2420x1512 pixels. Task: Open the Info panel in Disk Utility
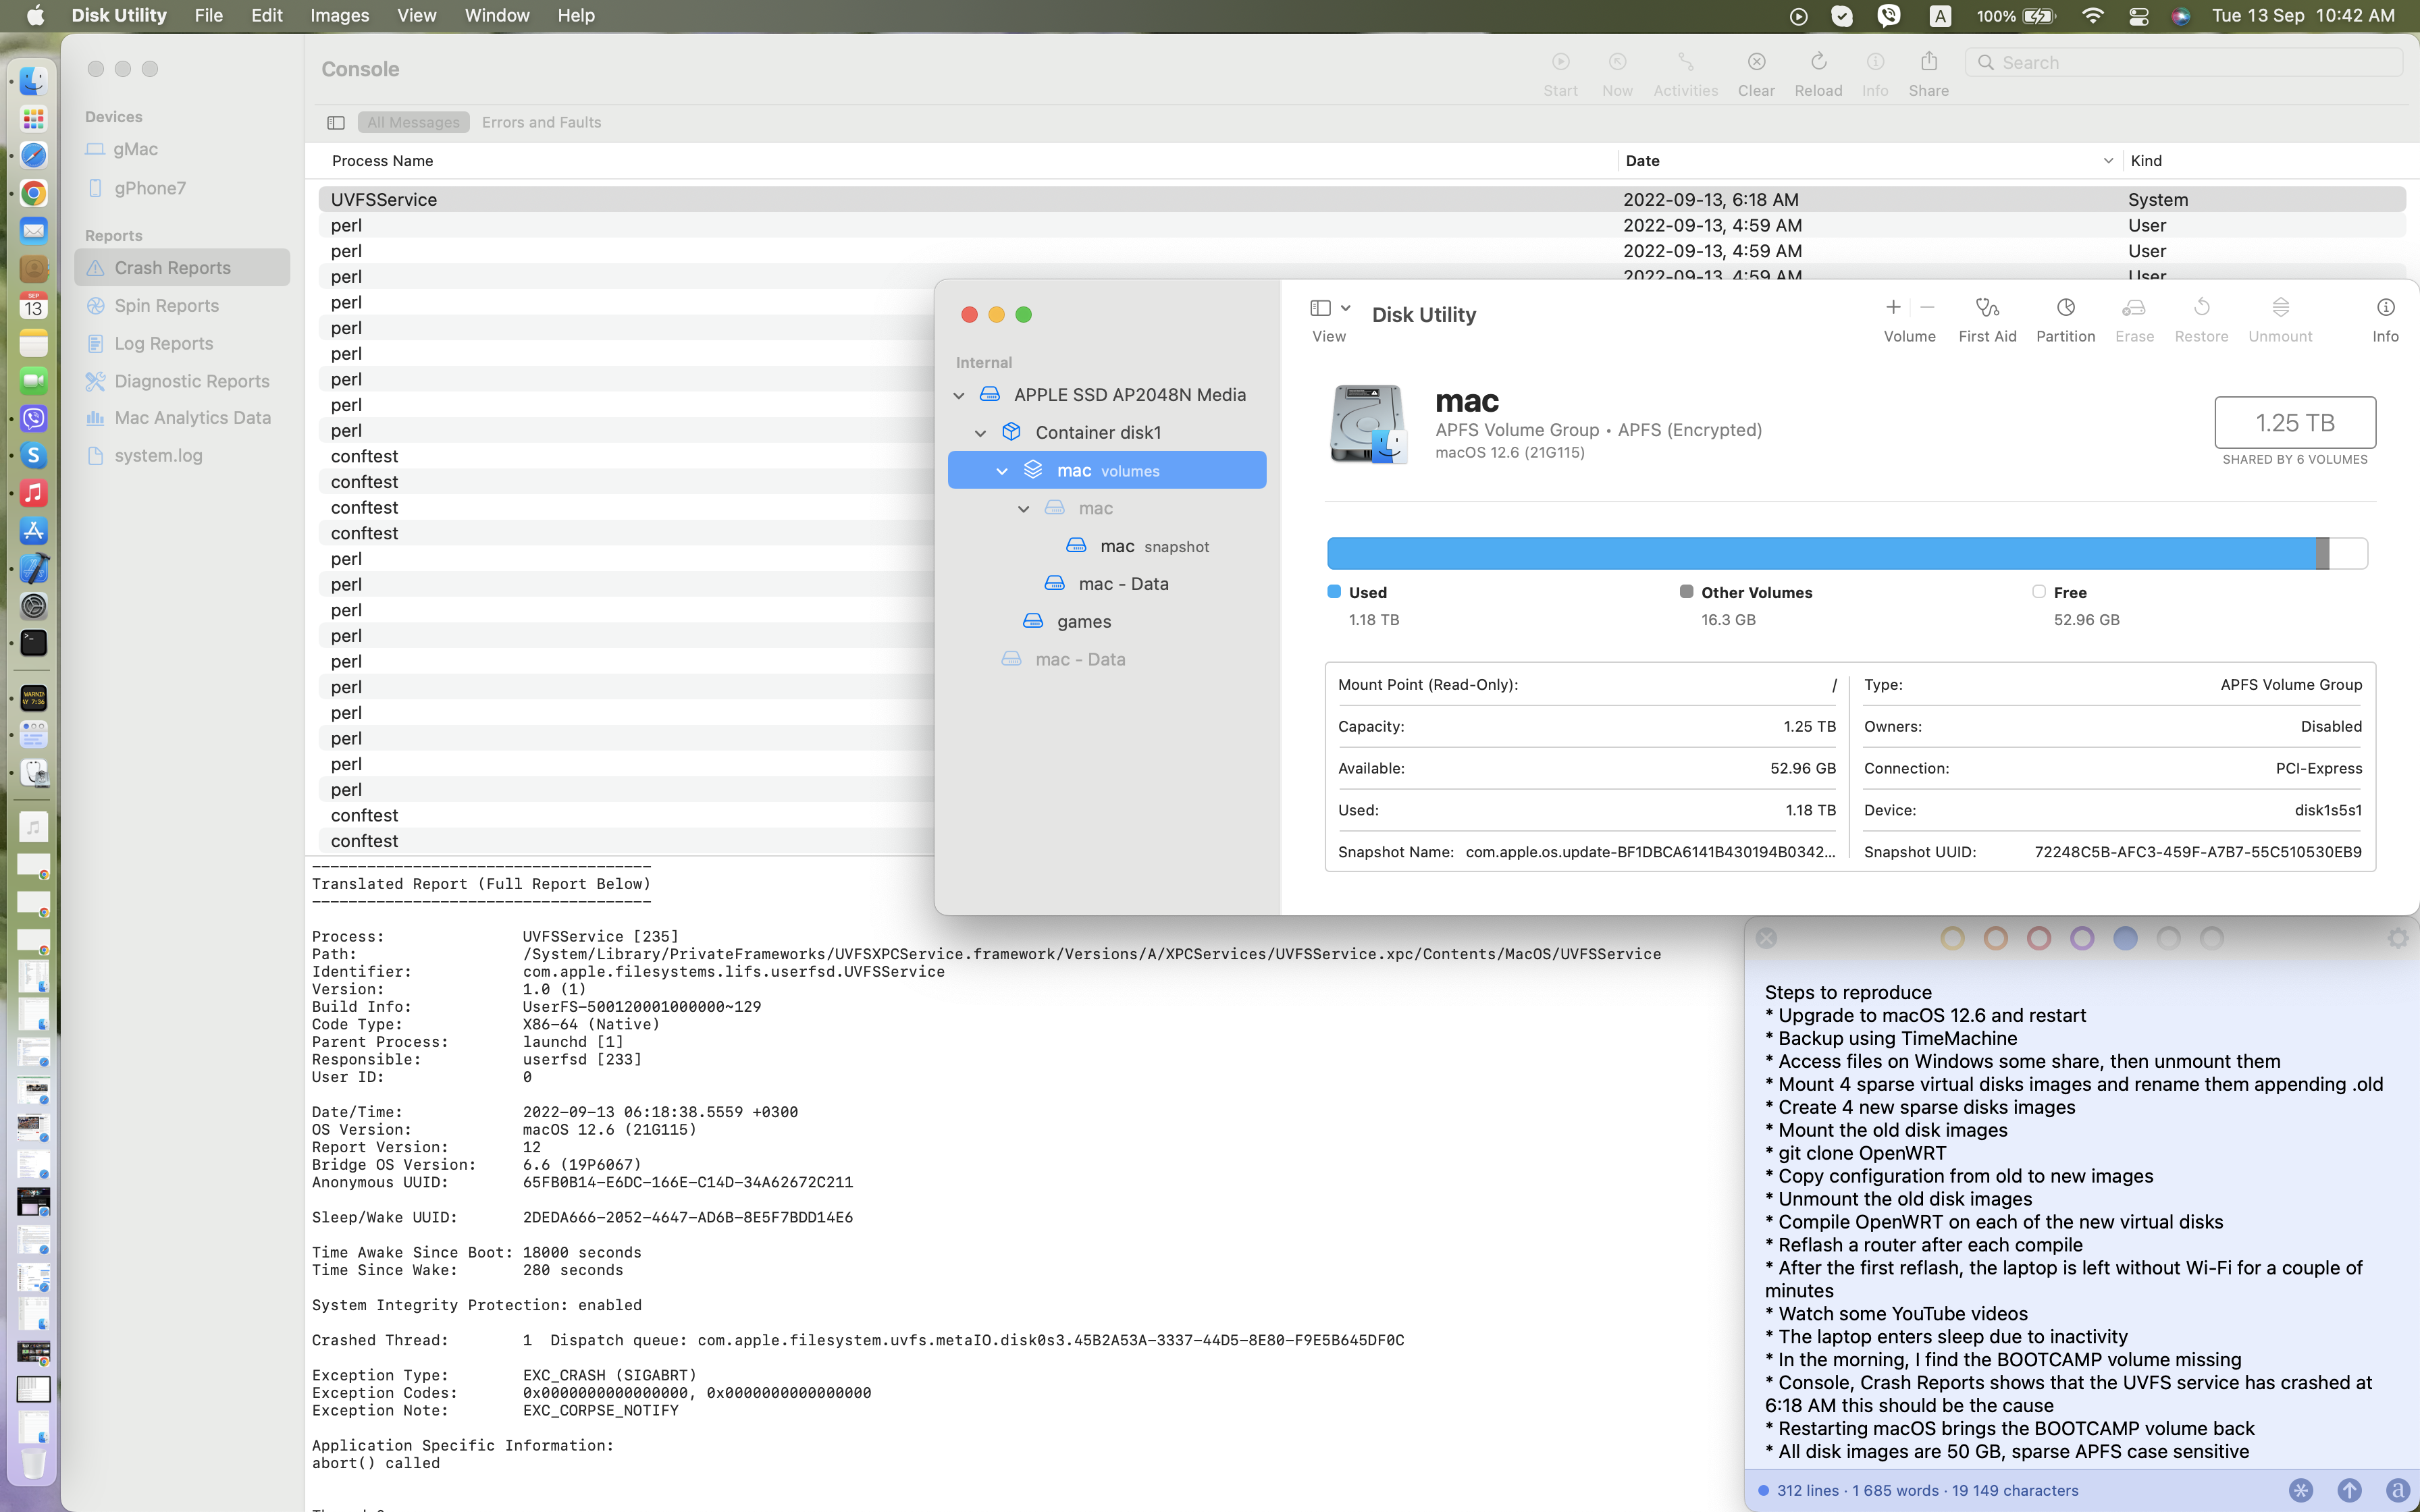pos(2385,308)
